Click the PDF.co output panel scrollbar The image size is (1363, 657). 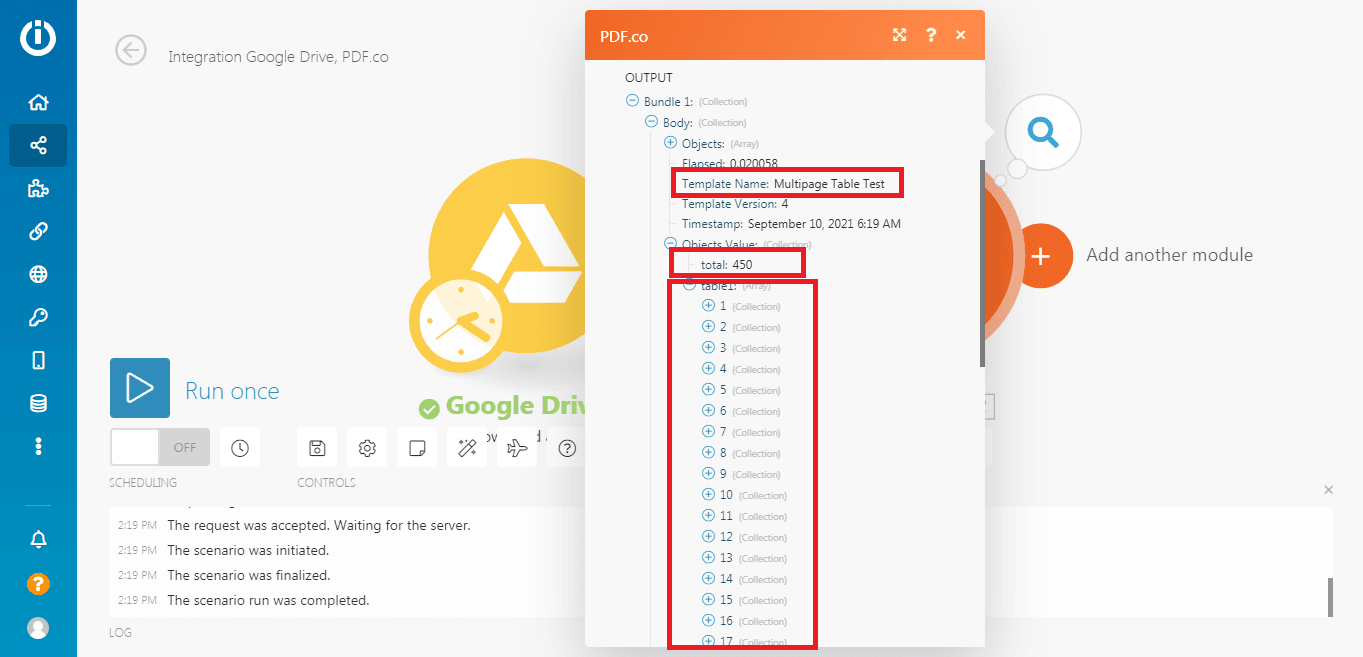tap(982, 262)
